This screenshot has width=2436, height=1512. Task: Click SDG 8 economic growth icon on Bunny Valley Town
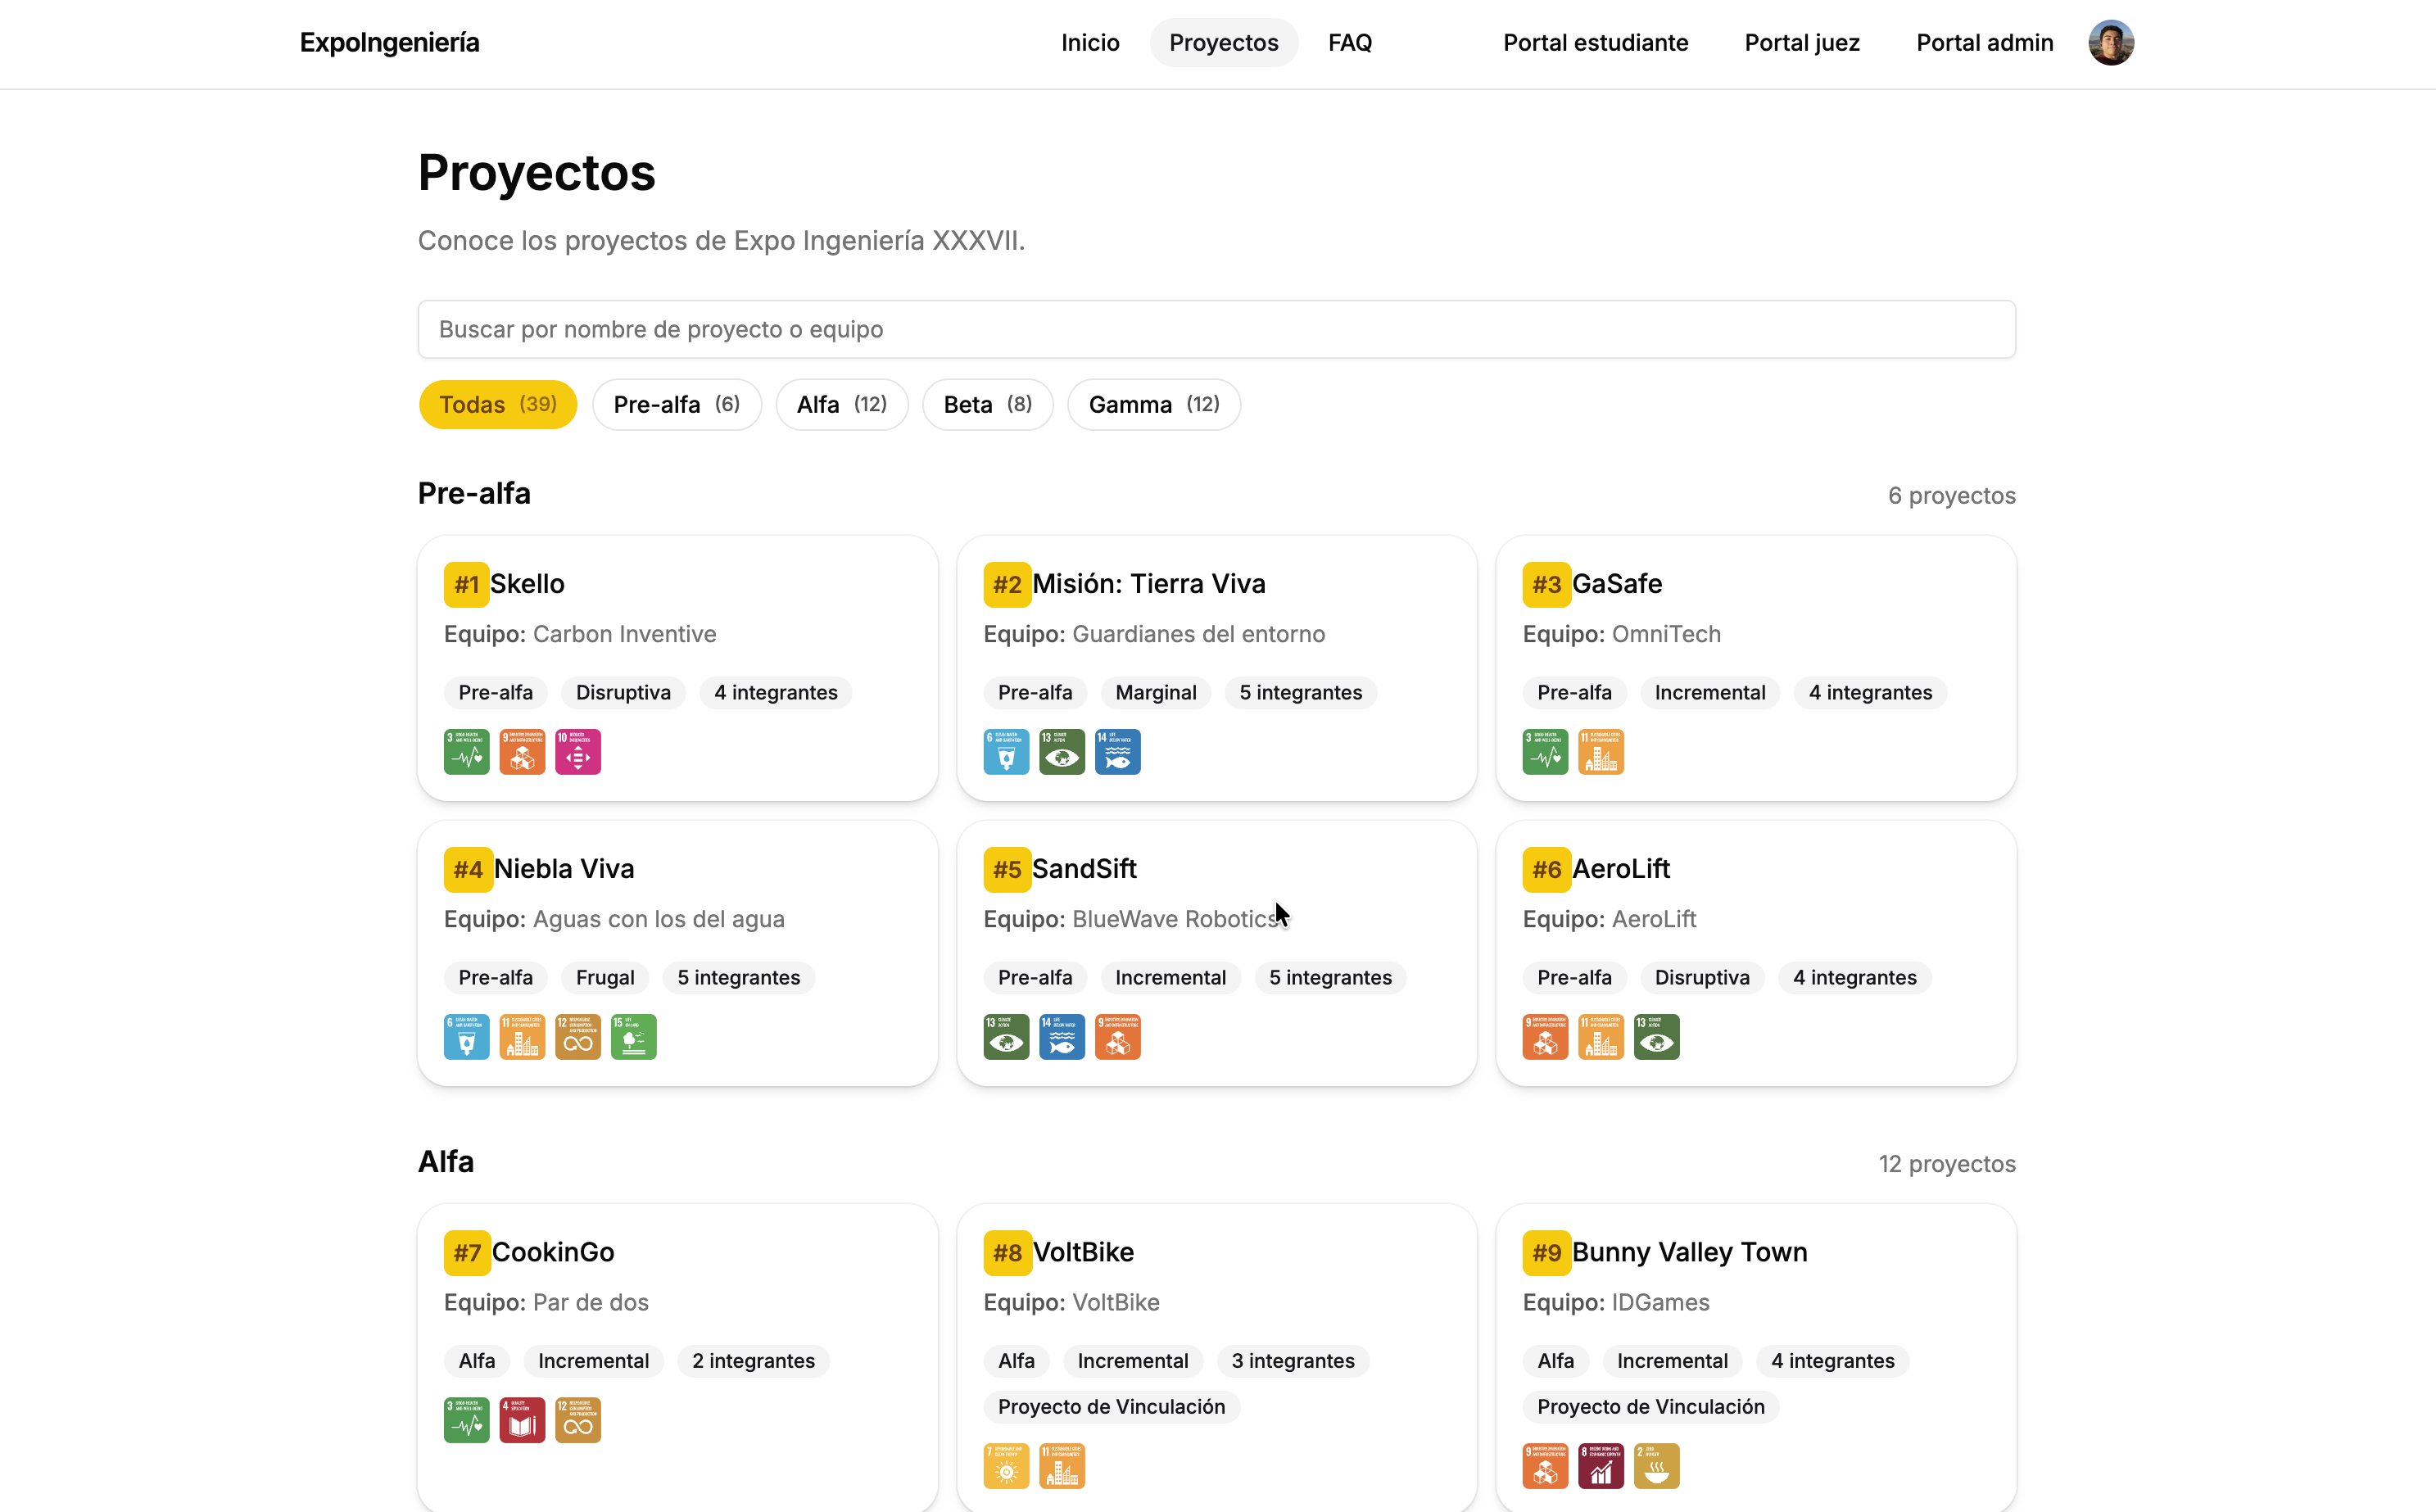(x=1601, y=1466)
